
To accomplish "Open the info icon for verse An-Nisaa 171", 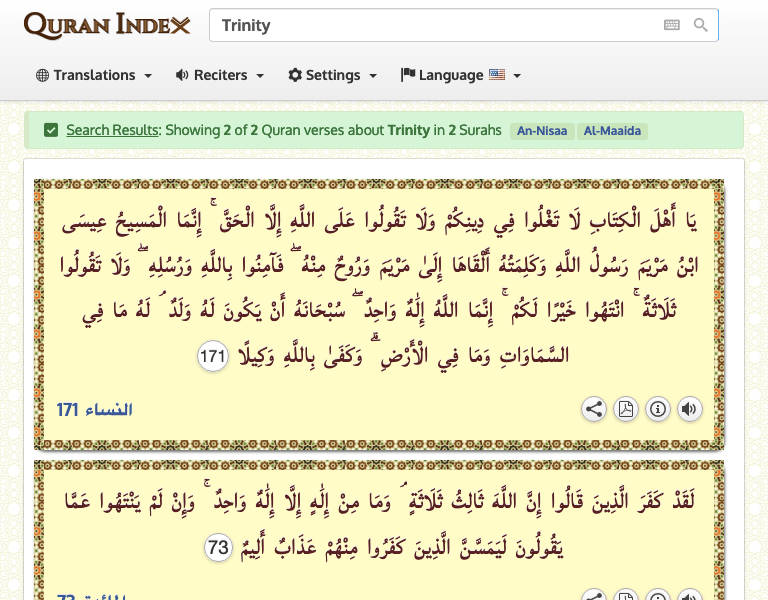I will click(658, 409).
